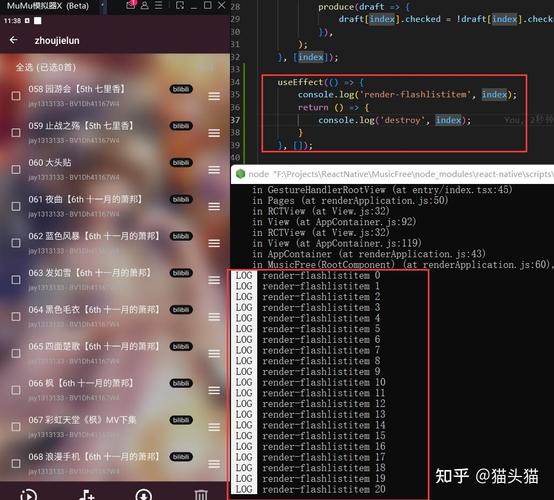Image resolution: width=554 pixels, height=500 pixels.
Task: Click the terminal window title path
Action: (x=401, y=174)
